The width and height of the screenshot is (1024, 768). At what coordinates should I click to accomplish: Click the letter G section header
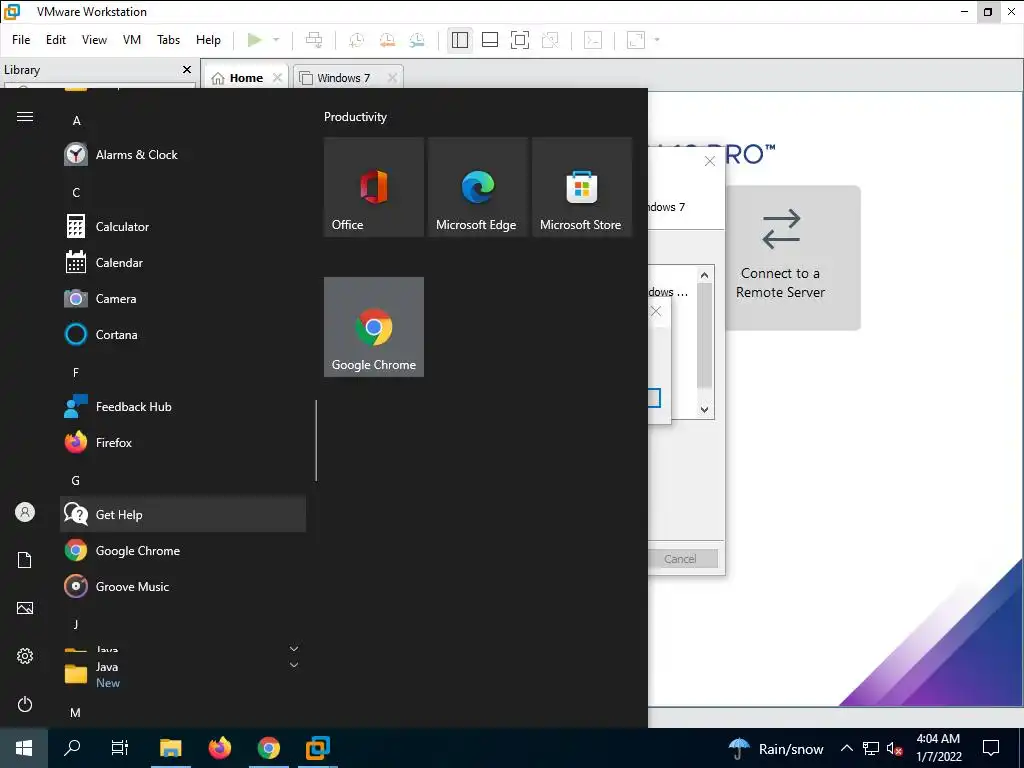coord(76,481)
